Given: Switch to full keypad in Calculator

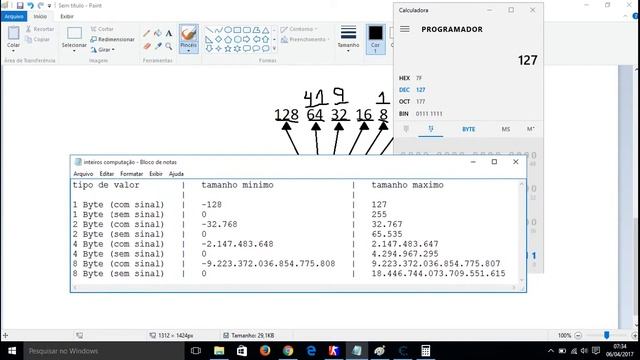Looking at the screenshot, I should [x=406, y=129].
